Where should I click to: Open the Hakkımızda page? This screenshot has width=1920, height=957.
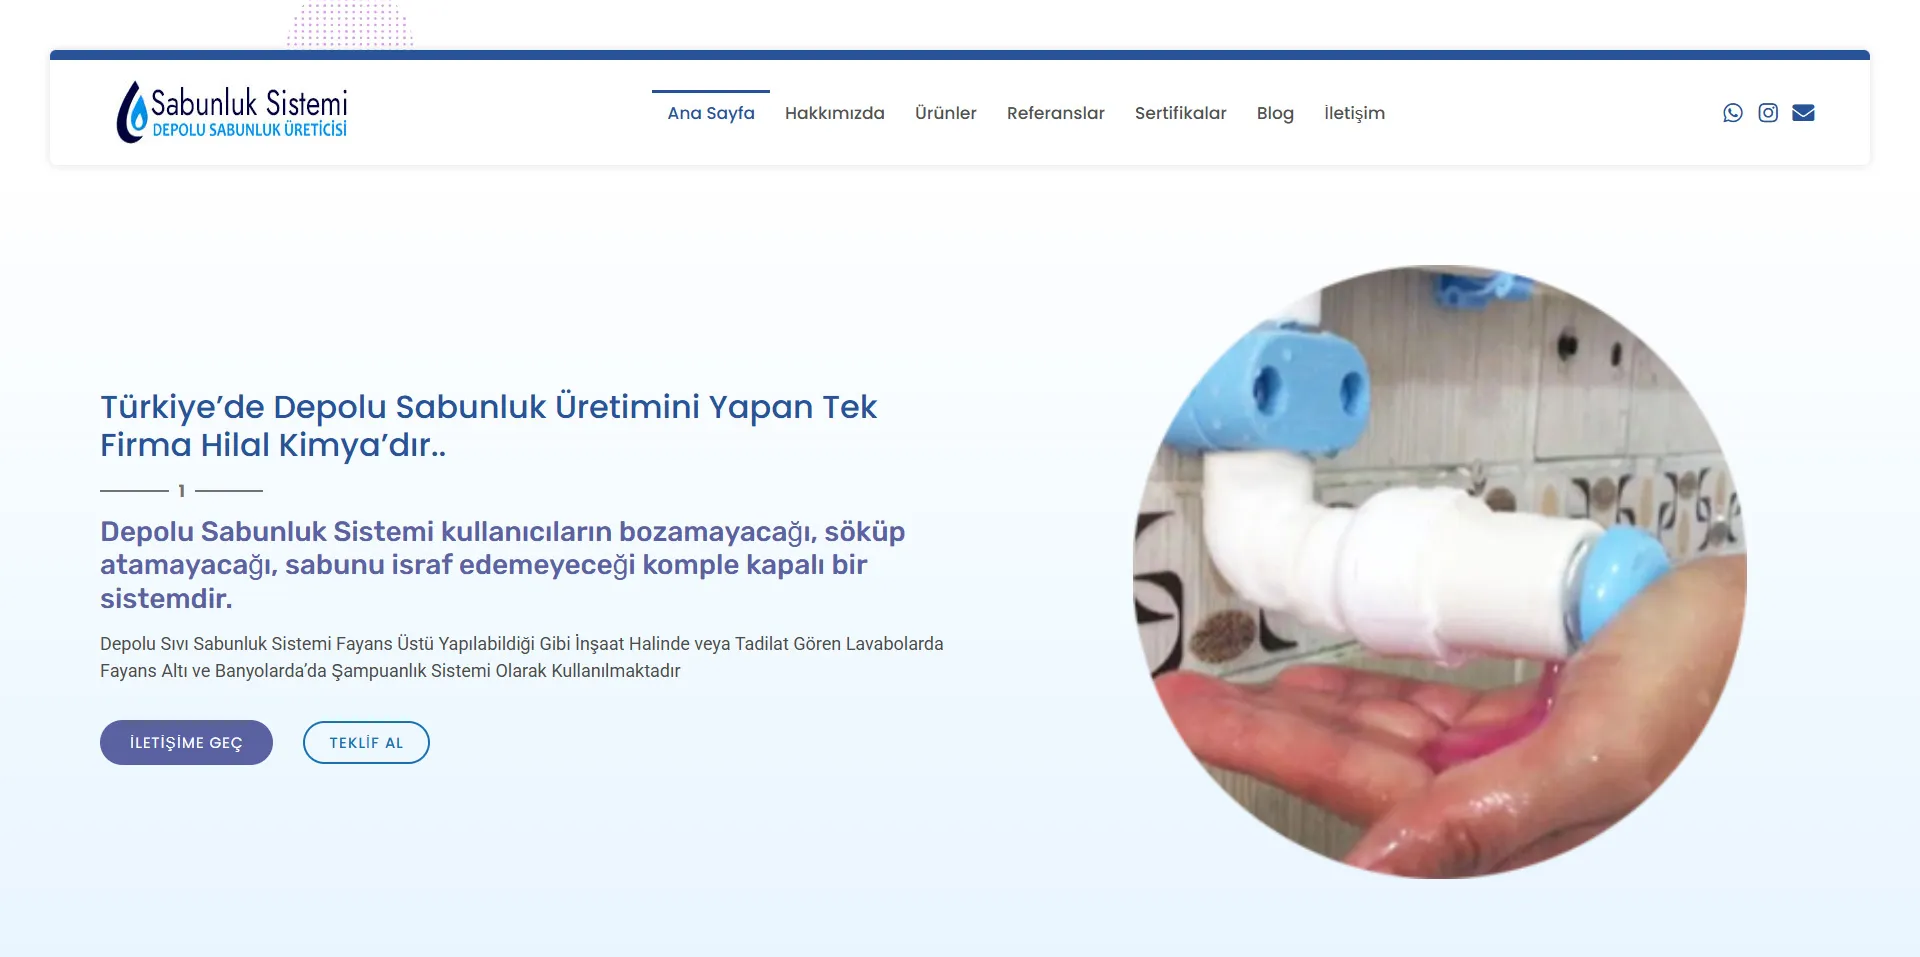click(835, 113)
